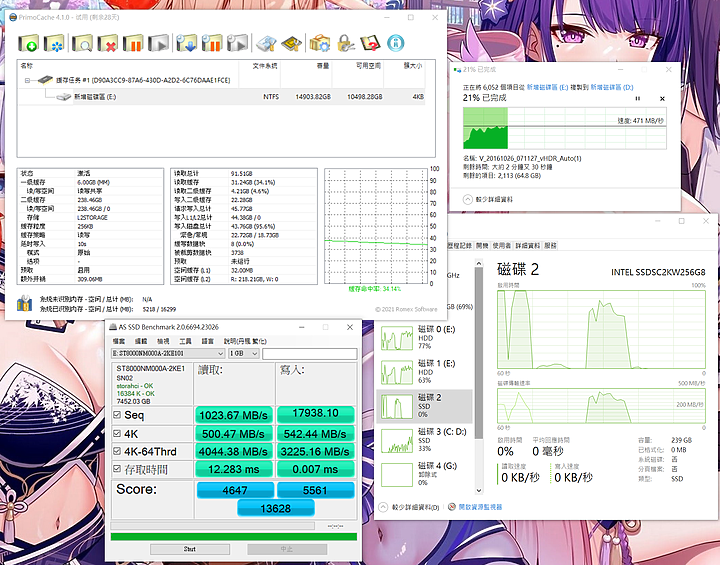Resume cache task with gray play icon

159,43
